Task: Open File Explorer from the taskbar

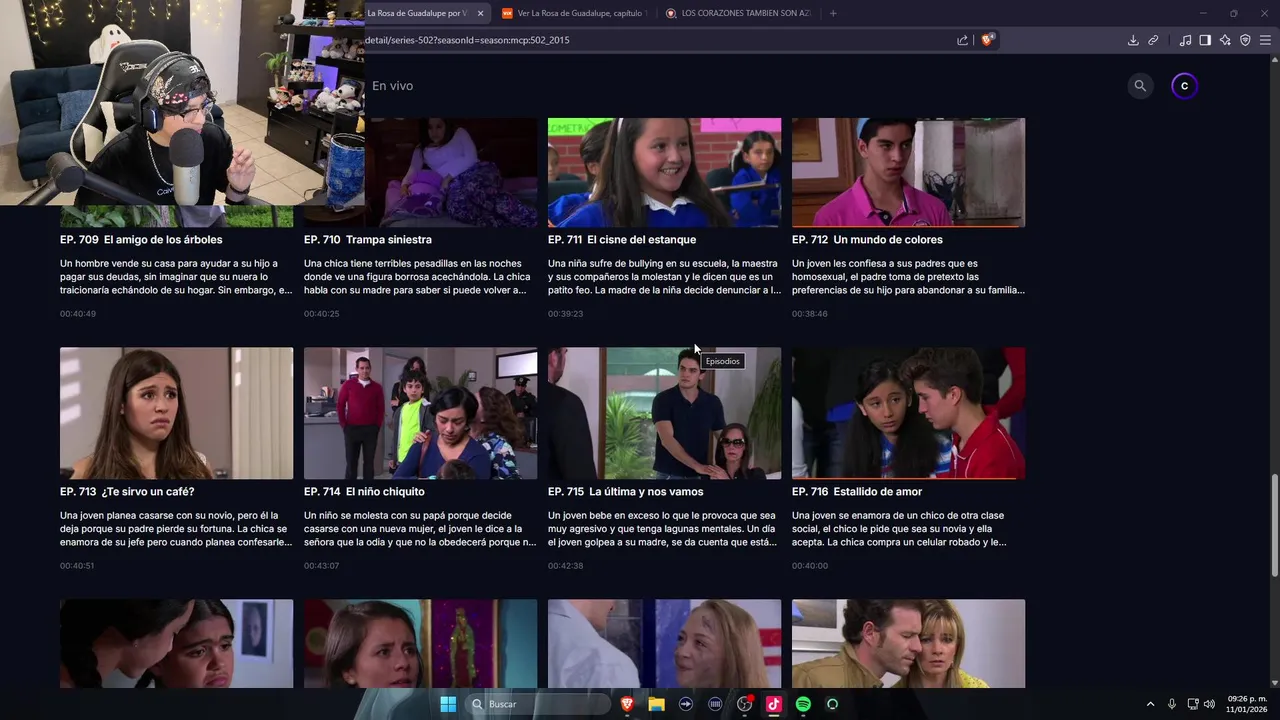Action: [656, 704]
